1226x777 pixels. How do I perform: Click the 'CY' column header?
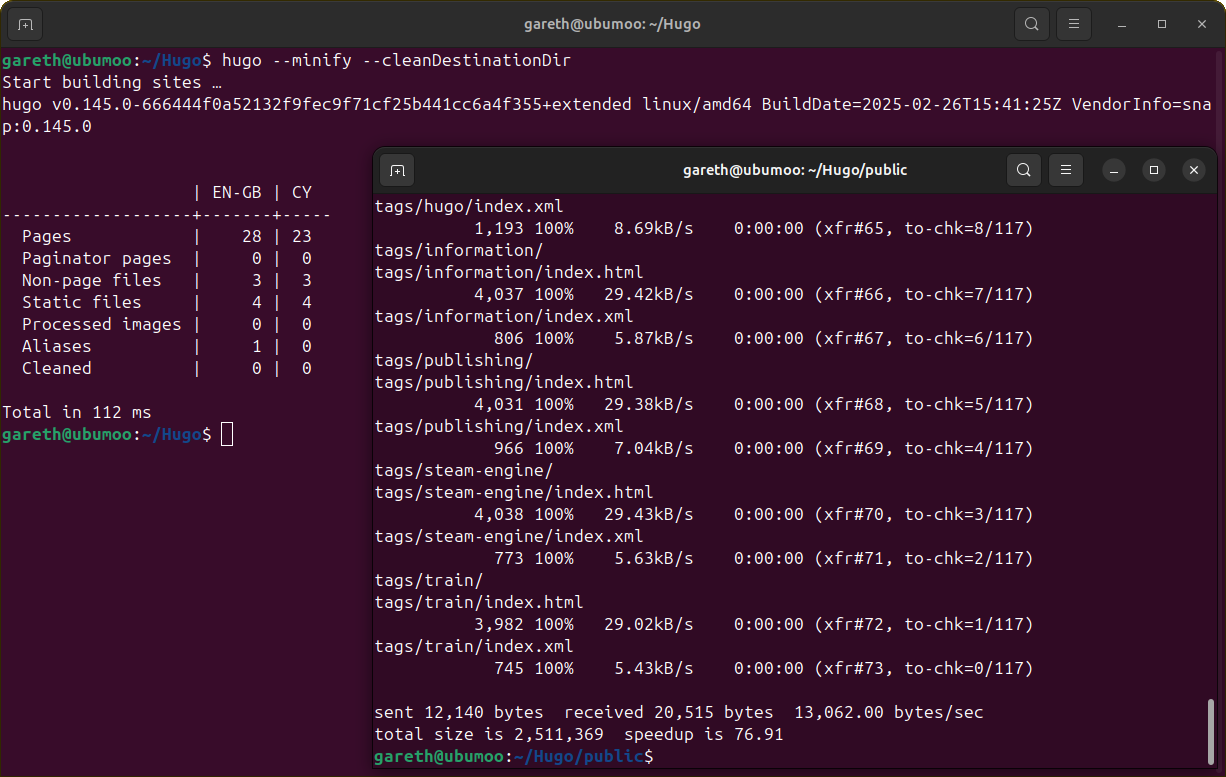coord(302,192)
